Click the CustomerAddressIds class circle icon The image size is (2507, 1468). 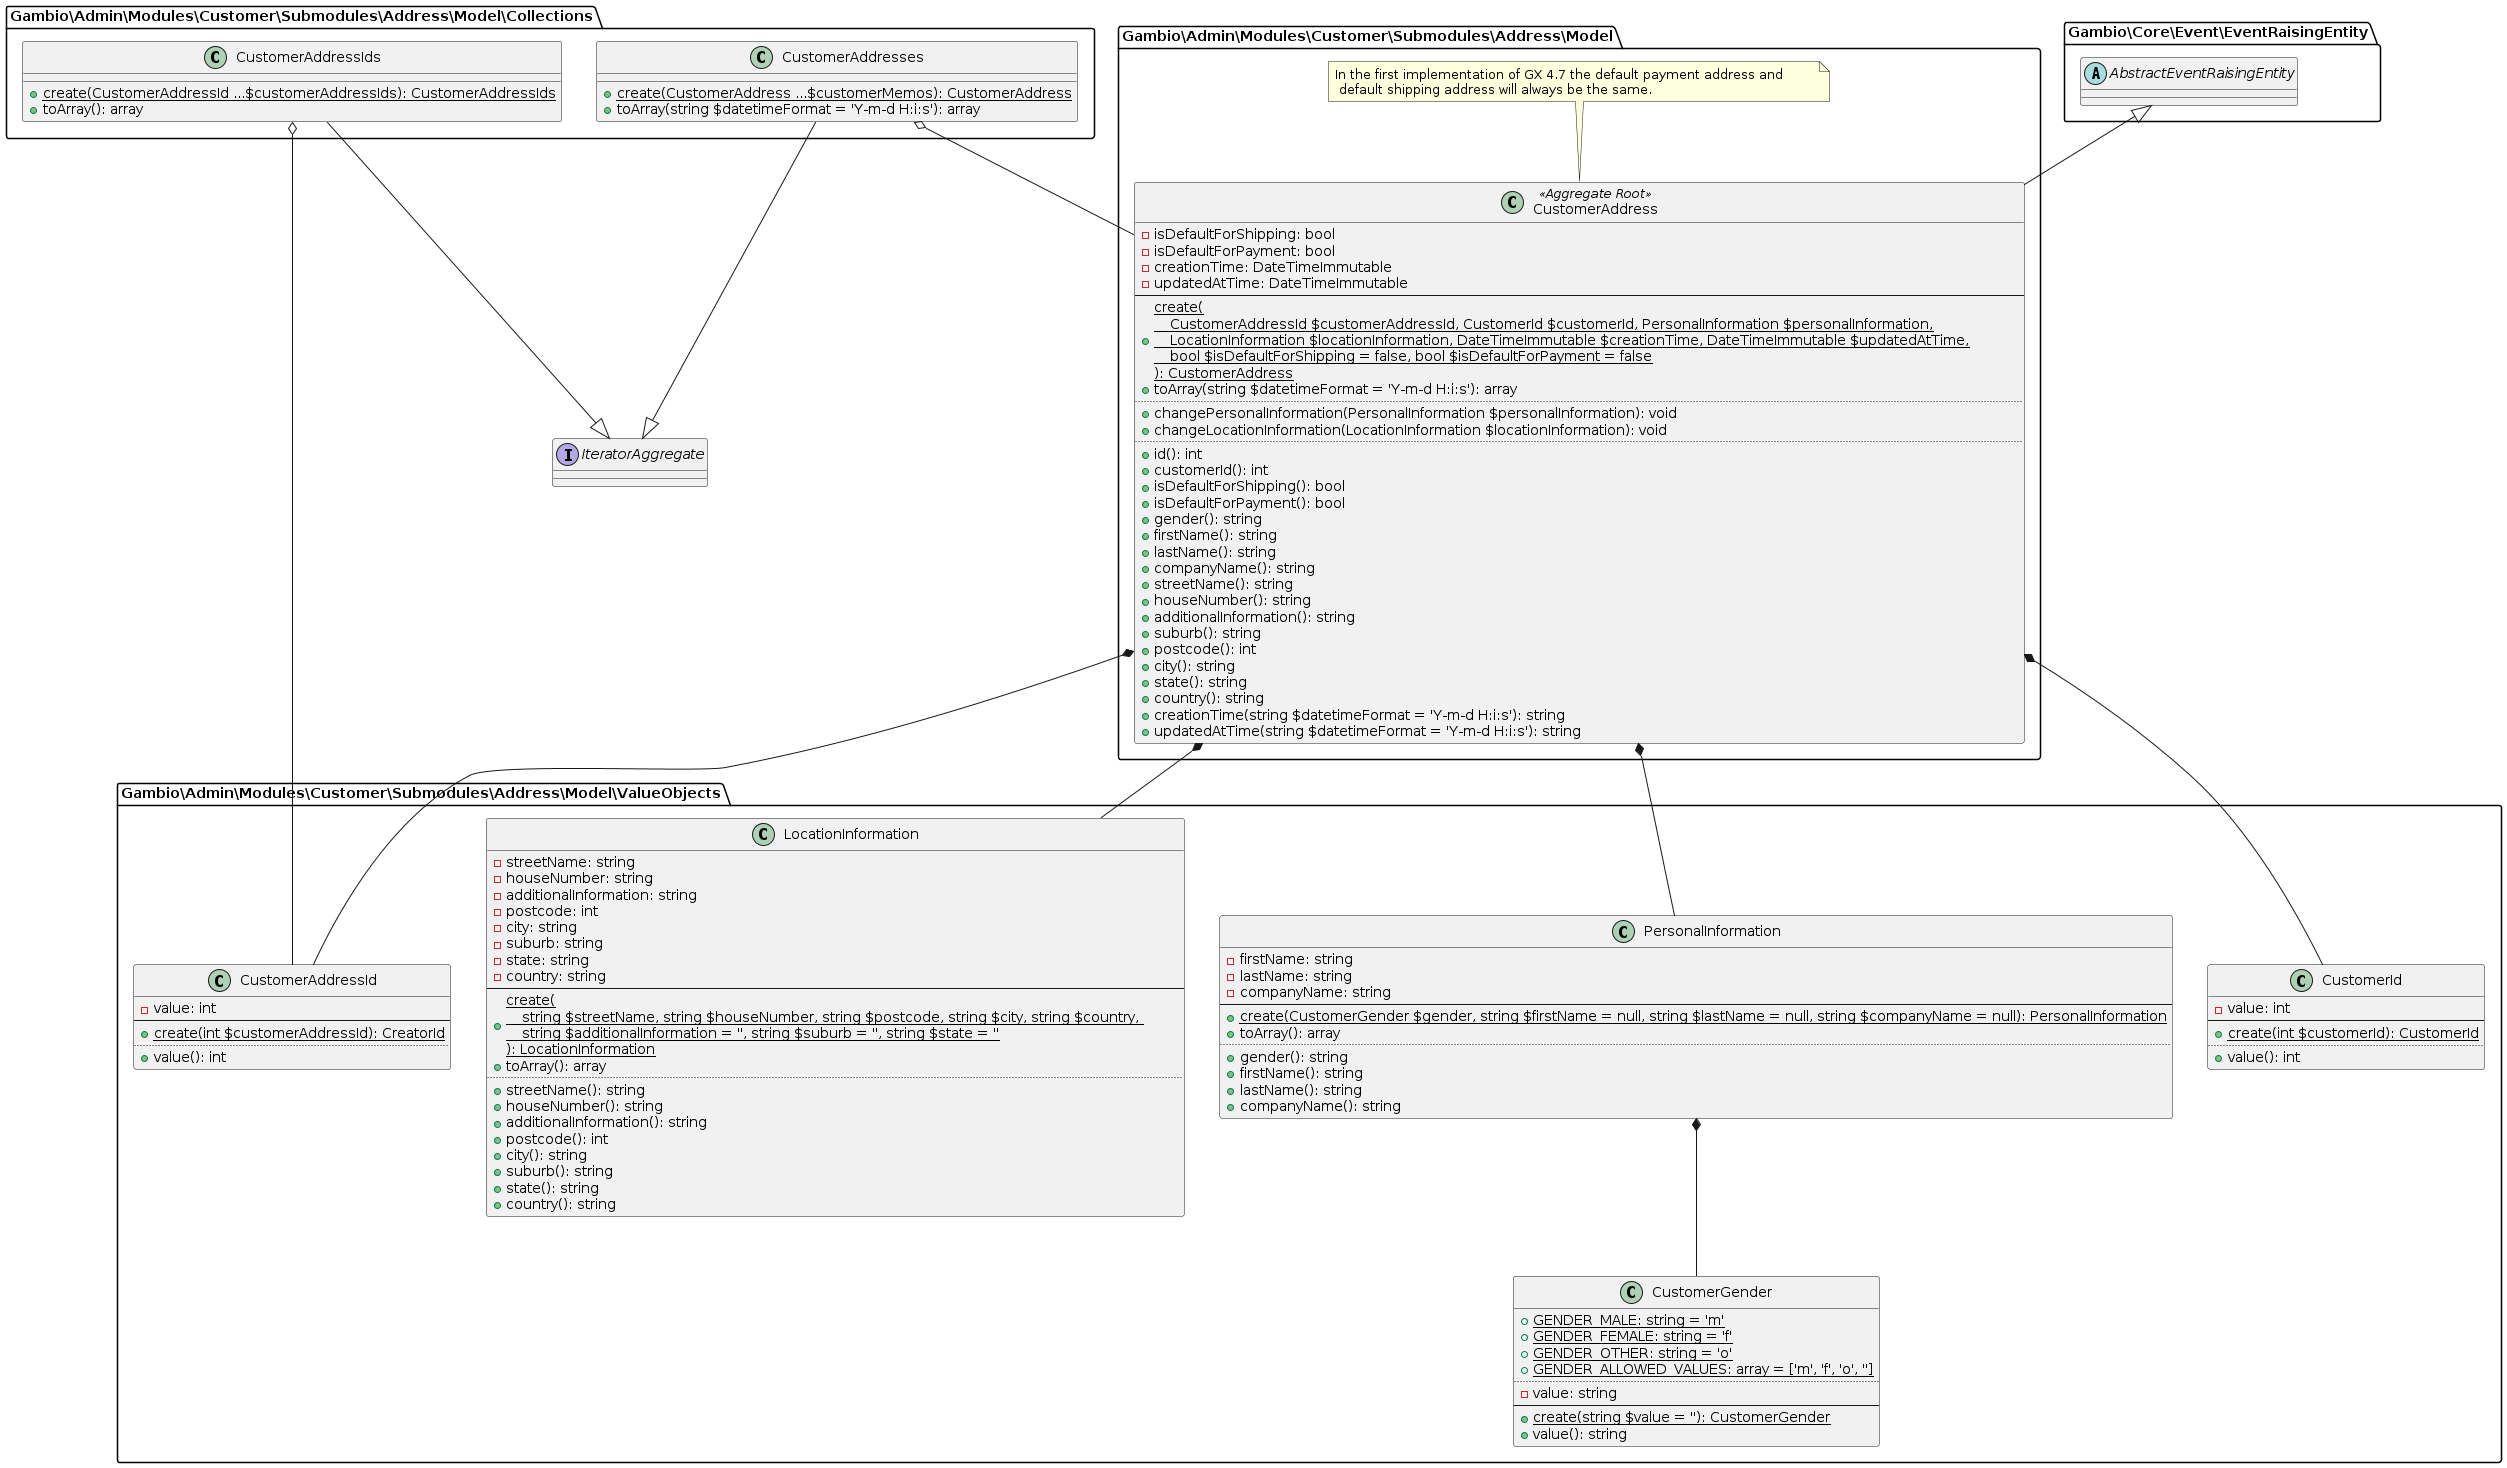click(215, 58)
